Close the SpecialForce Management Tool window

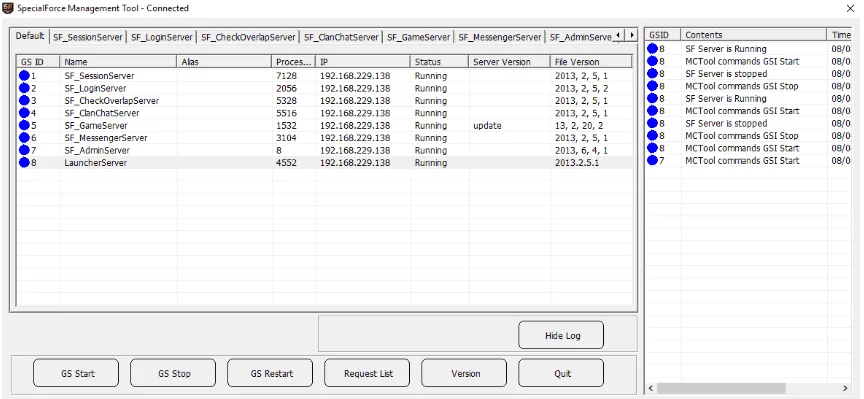point(850,8)
